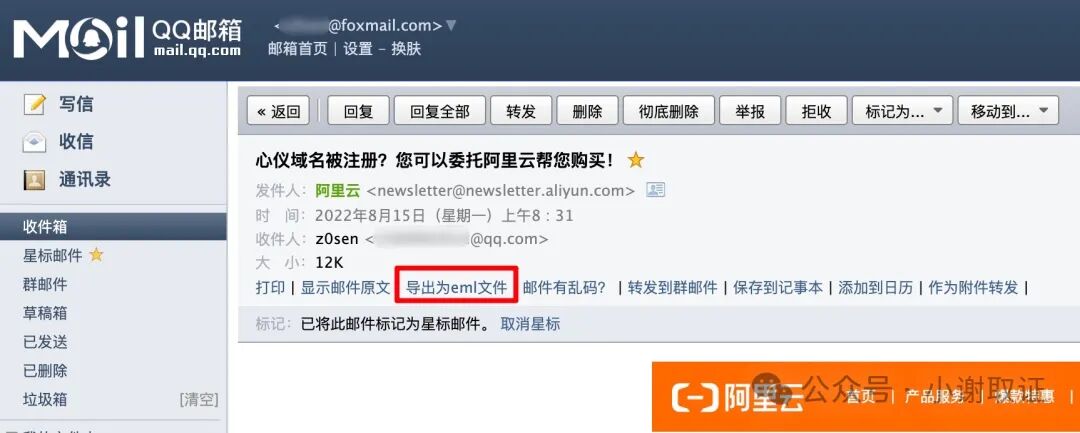Viewport: 1080px width, 433px height.
Task: Click the 彻底删除 button
Action: (x=668, y=111)
